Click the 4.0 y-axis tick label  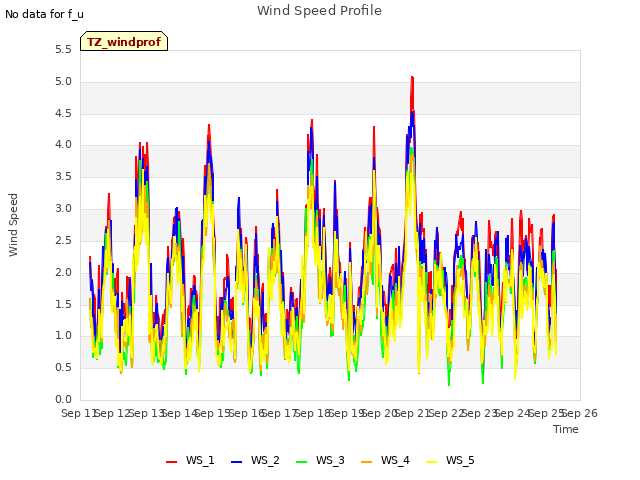tap(63, 145)
